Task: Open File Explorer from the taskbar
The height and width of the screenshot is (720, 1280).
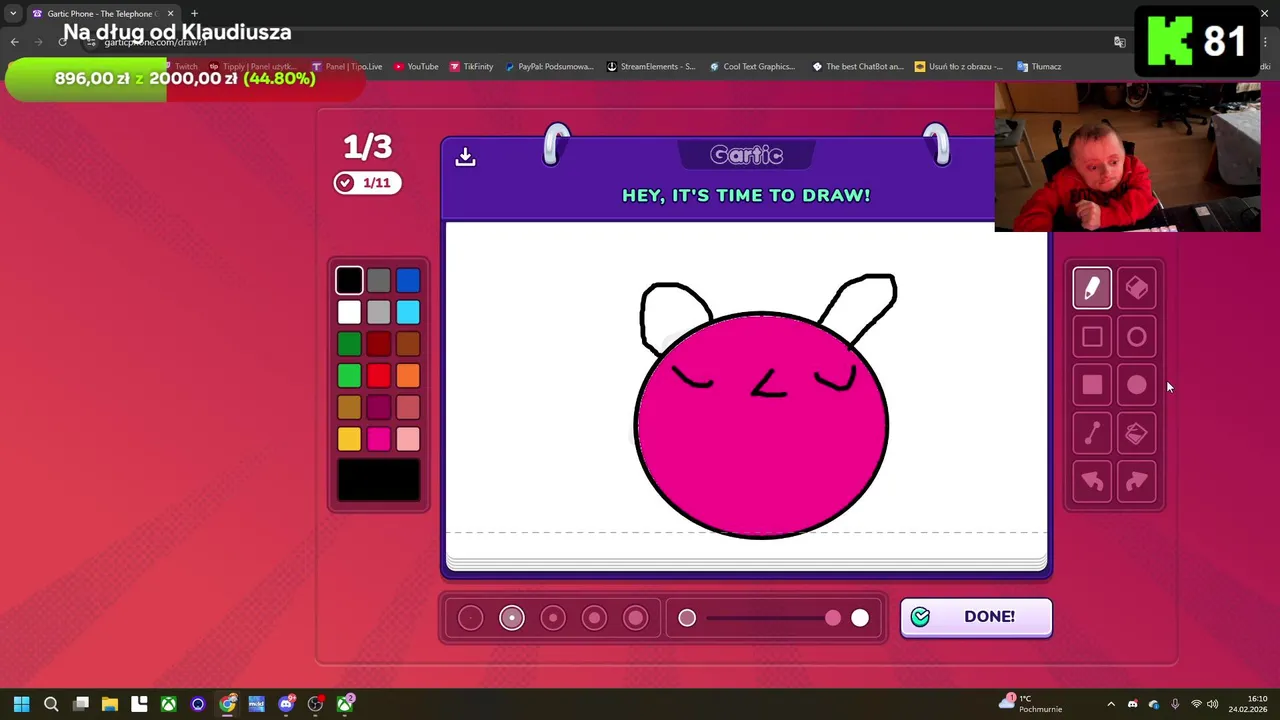Action: pos(110,704)
